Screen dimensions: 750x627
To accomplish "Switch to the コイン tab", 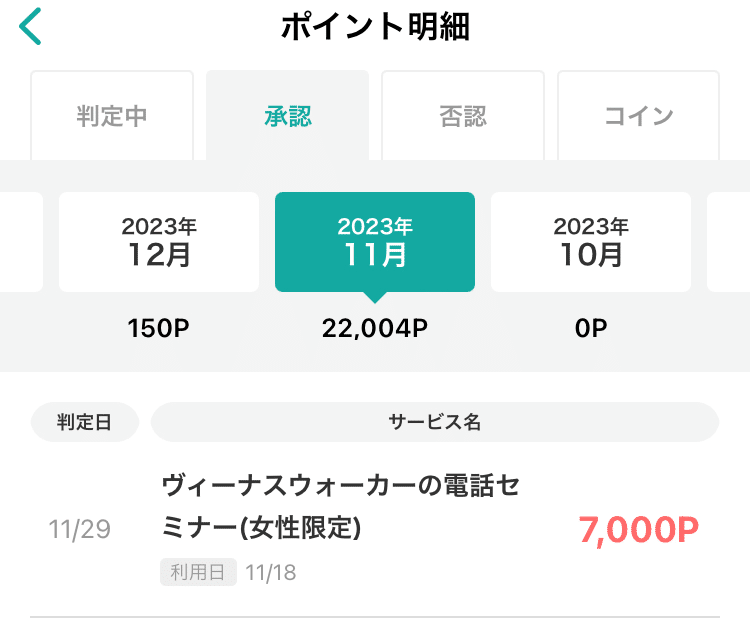I will (638, 116).
